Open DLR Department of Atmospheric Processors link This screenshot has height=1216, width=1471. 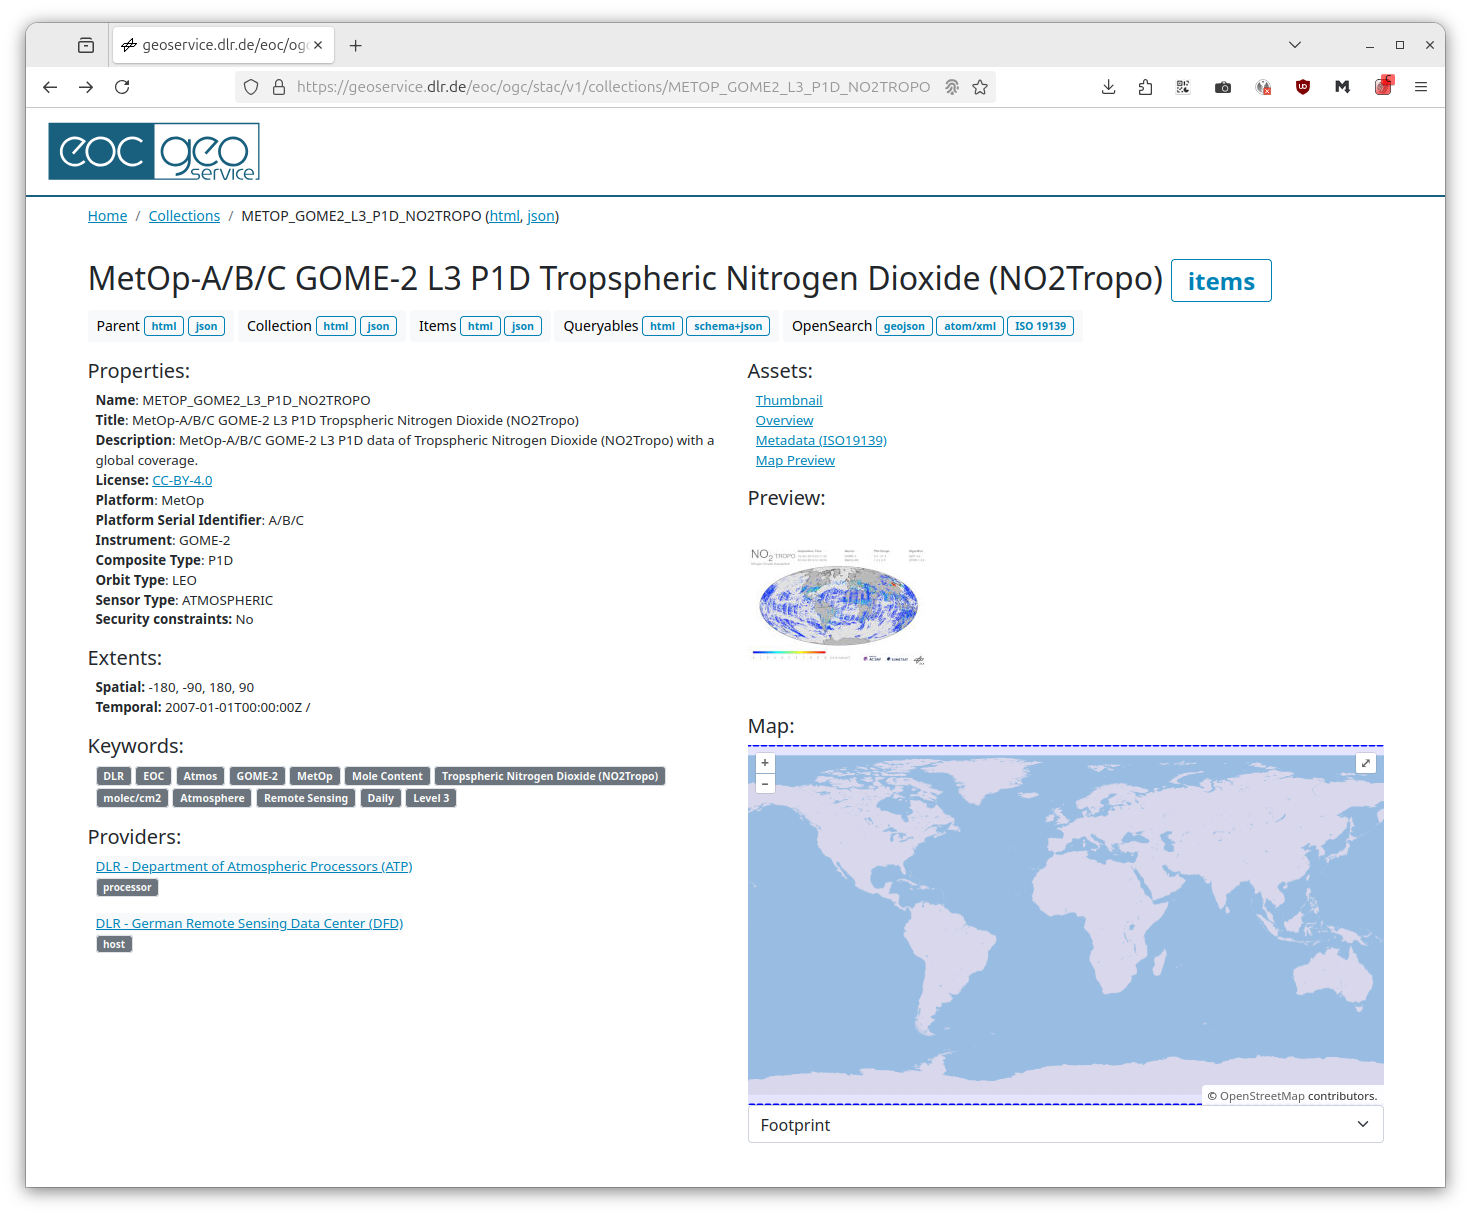click(x=254, y=866)
